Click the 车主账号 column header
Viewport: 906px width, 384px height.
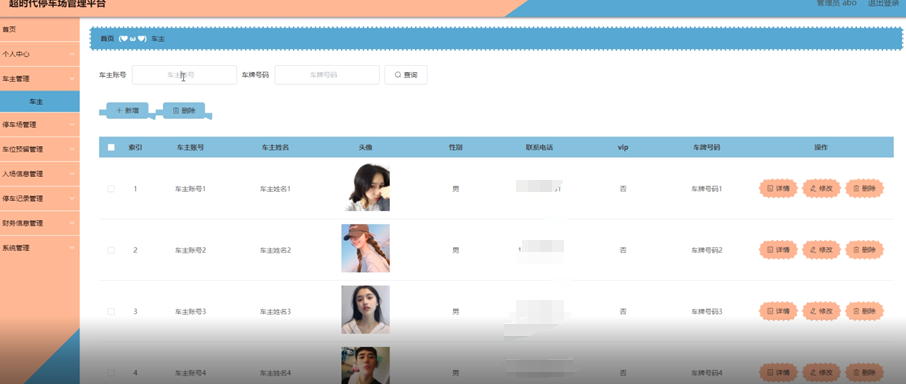(190, 147)
